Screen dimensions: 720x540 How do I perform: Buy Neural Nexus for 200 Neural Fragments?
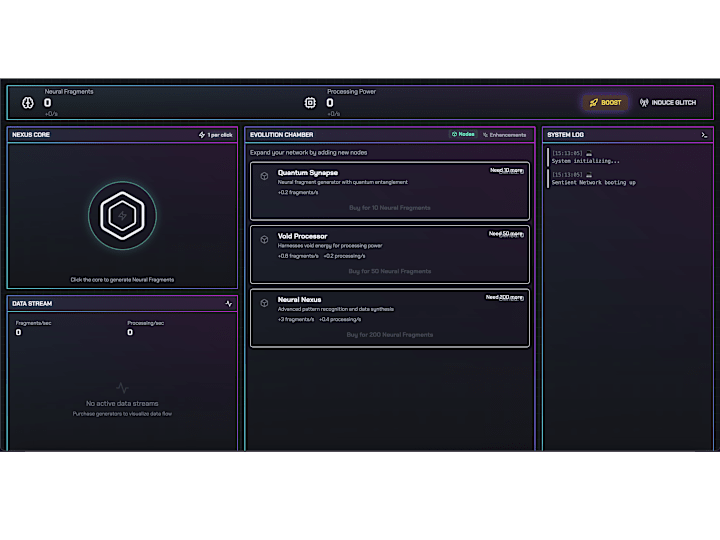pos(389,334)
